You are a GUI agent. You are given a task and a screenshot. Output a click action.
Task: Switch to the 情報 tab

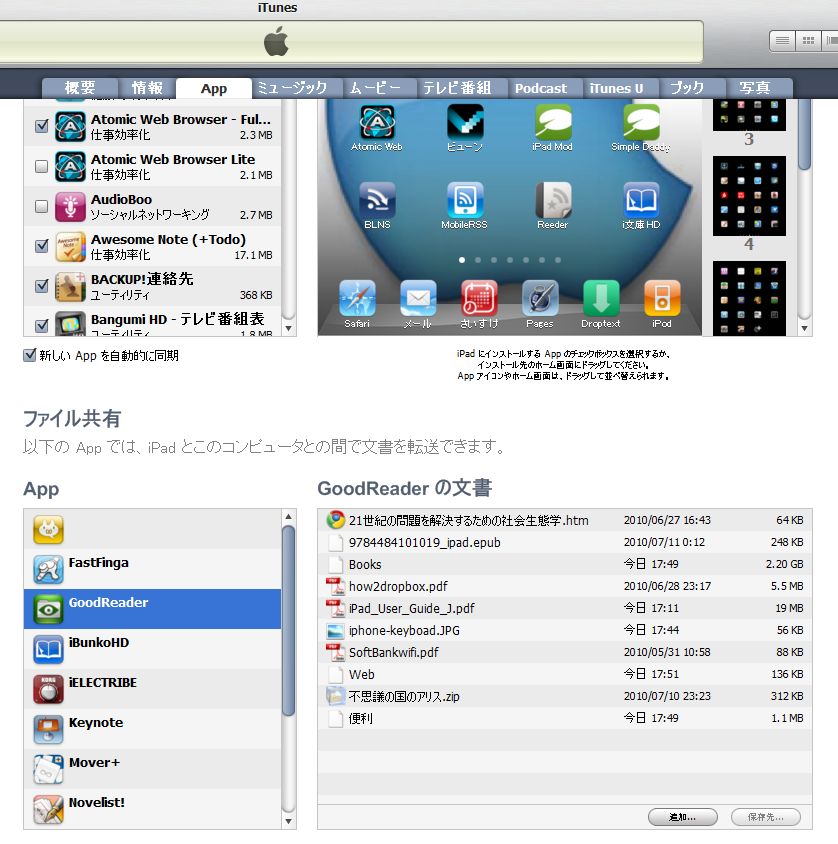[147, 88]
